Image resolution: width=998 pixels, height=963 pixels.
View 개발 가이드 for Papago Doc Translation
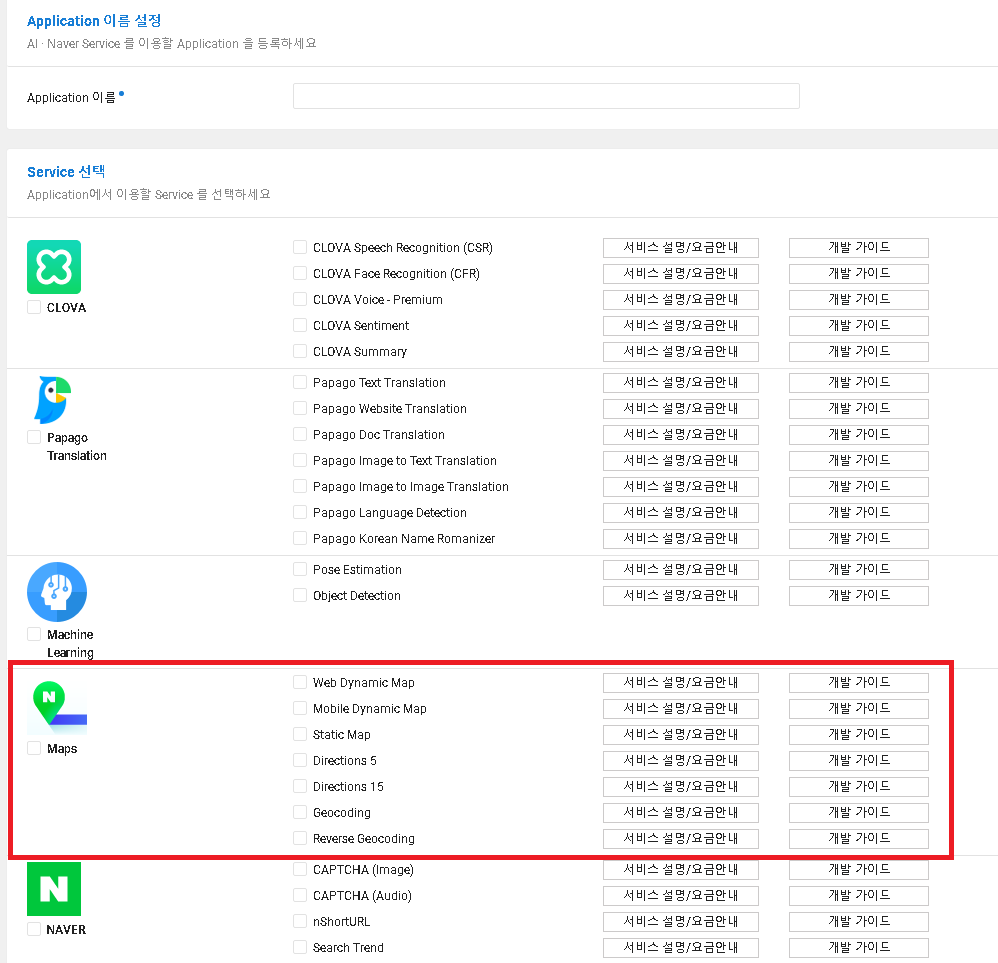(859, 435)
